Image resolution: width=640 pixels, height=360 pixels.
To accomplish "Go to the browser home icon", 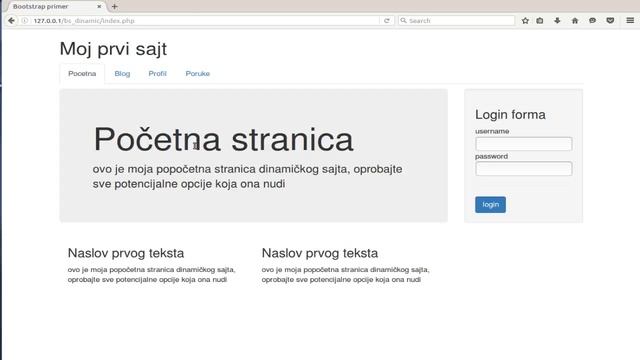I will click(x=575, y=20).
